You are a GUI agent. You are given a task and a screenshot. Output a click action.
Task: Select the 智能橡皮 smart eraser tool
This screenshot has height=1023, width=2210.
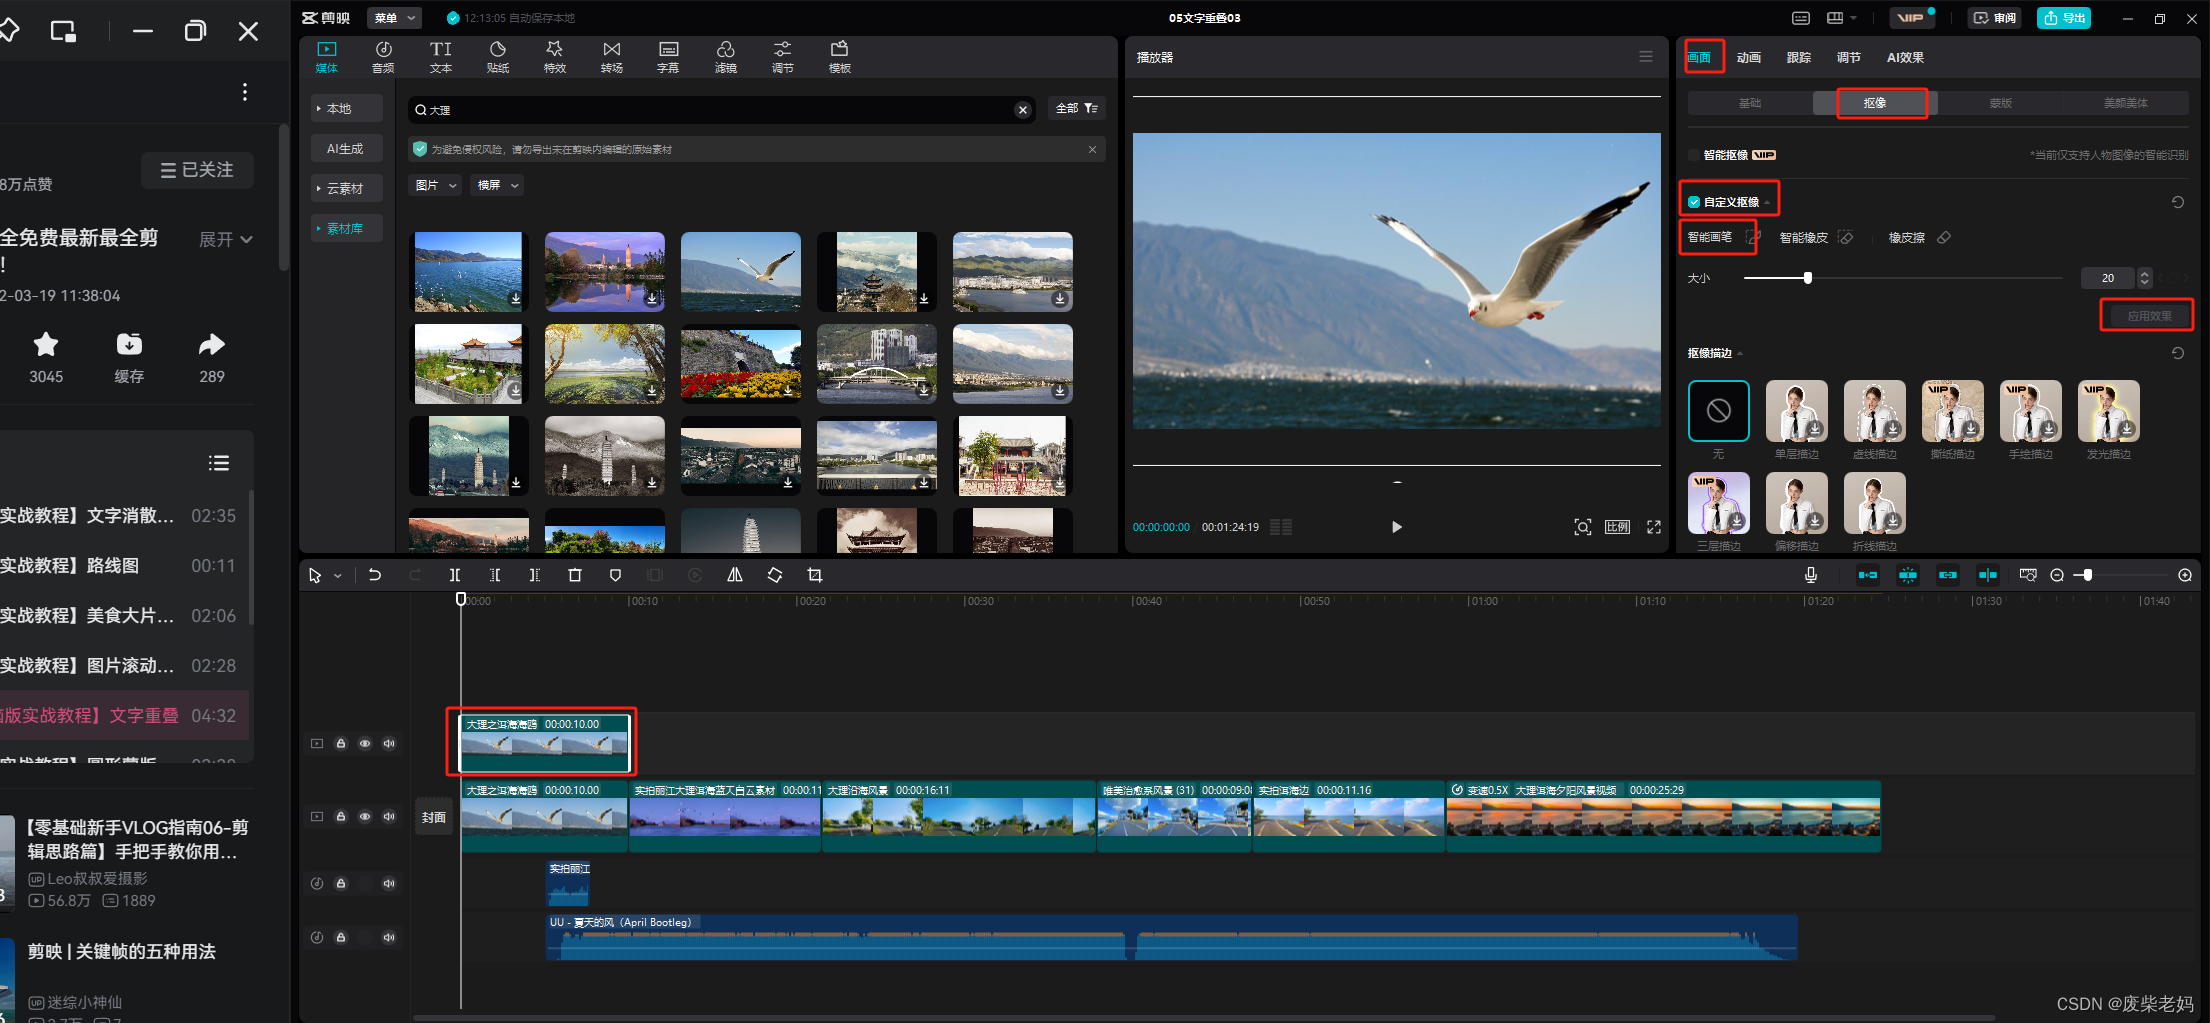[1816, 238]
